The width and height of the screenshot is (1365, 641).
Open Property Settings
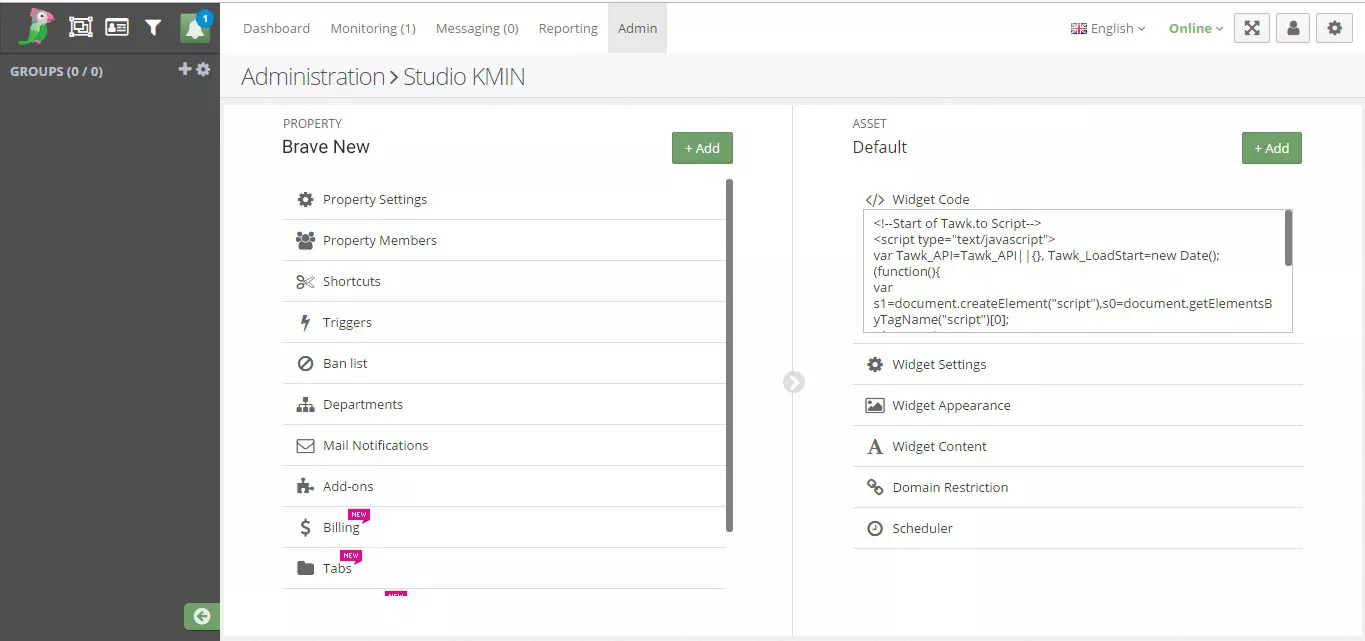pos(504,199)
